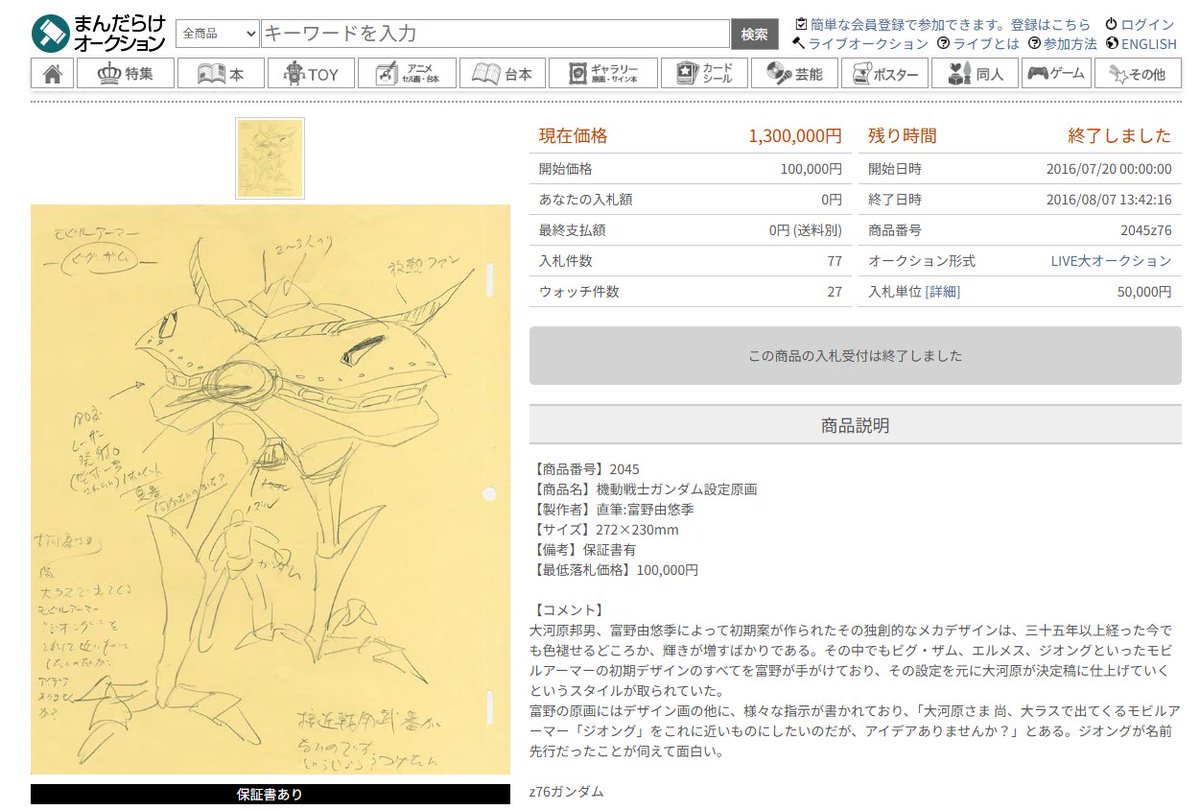Select the item number 2045z76
The width and height of the screenshot is (1200, 810).
pos(1146,230)
